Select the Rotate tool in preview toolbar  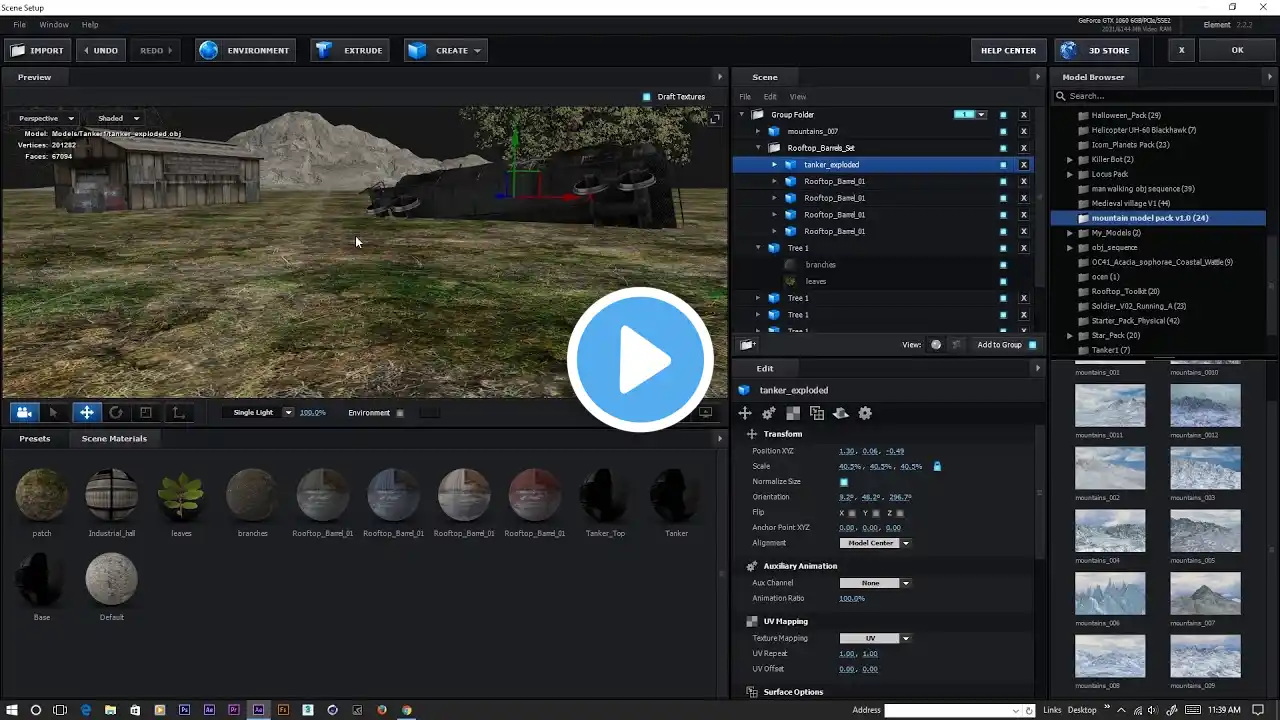(116, 412)
